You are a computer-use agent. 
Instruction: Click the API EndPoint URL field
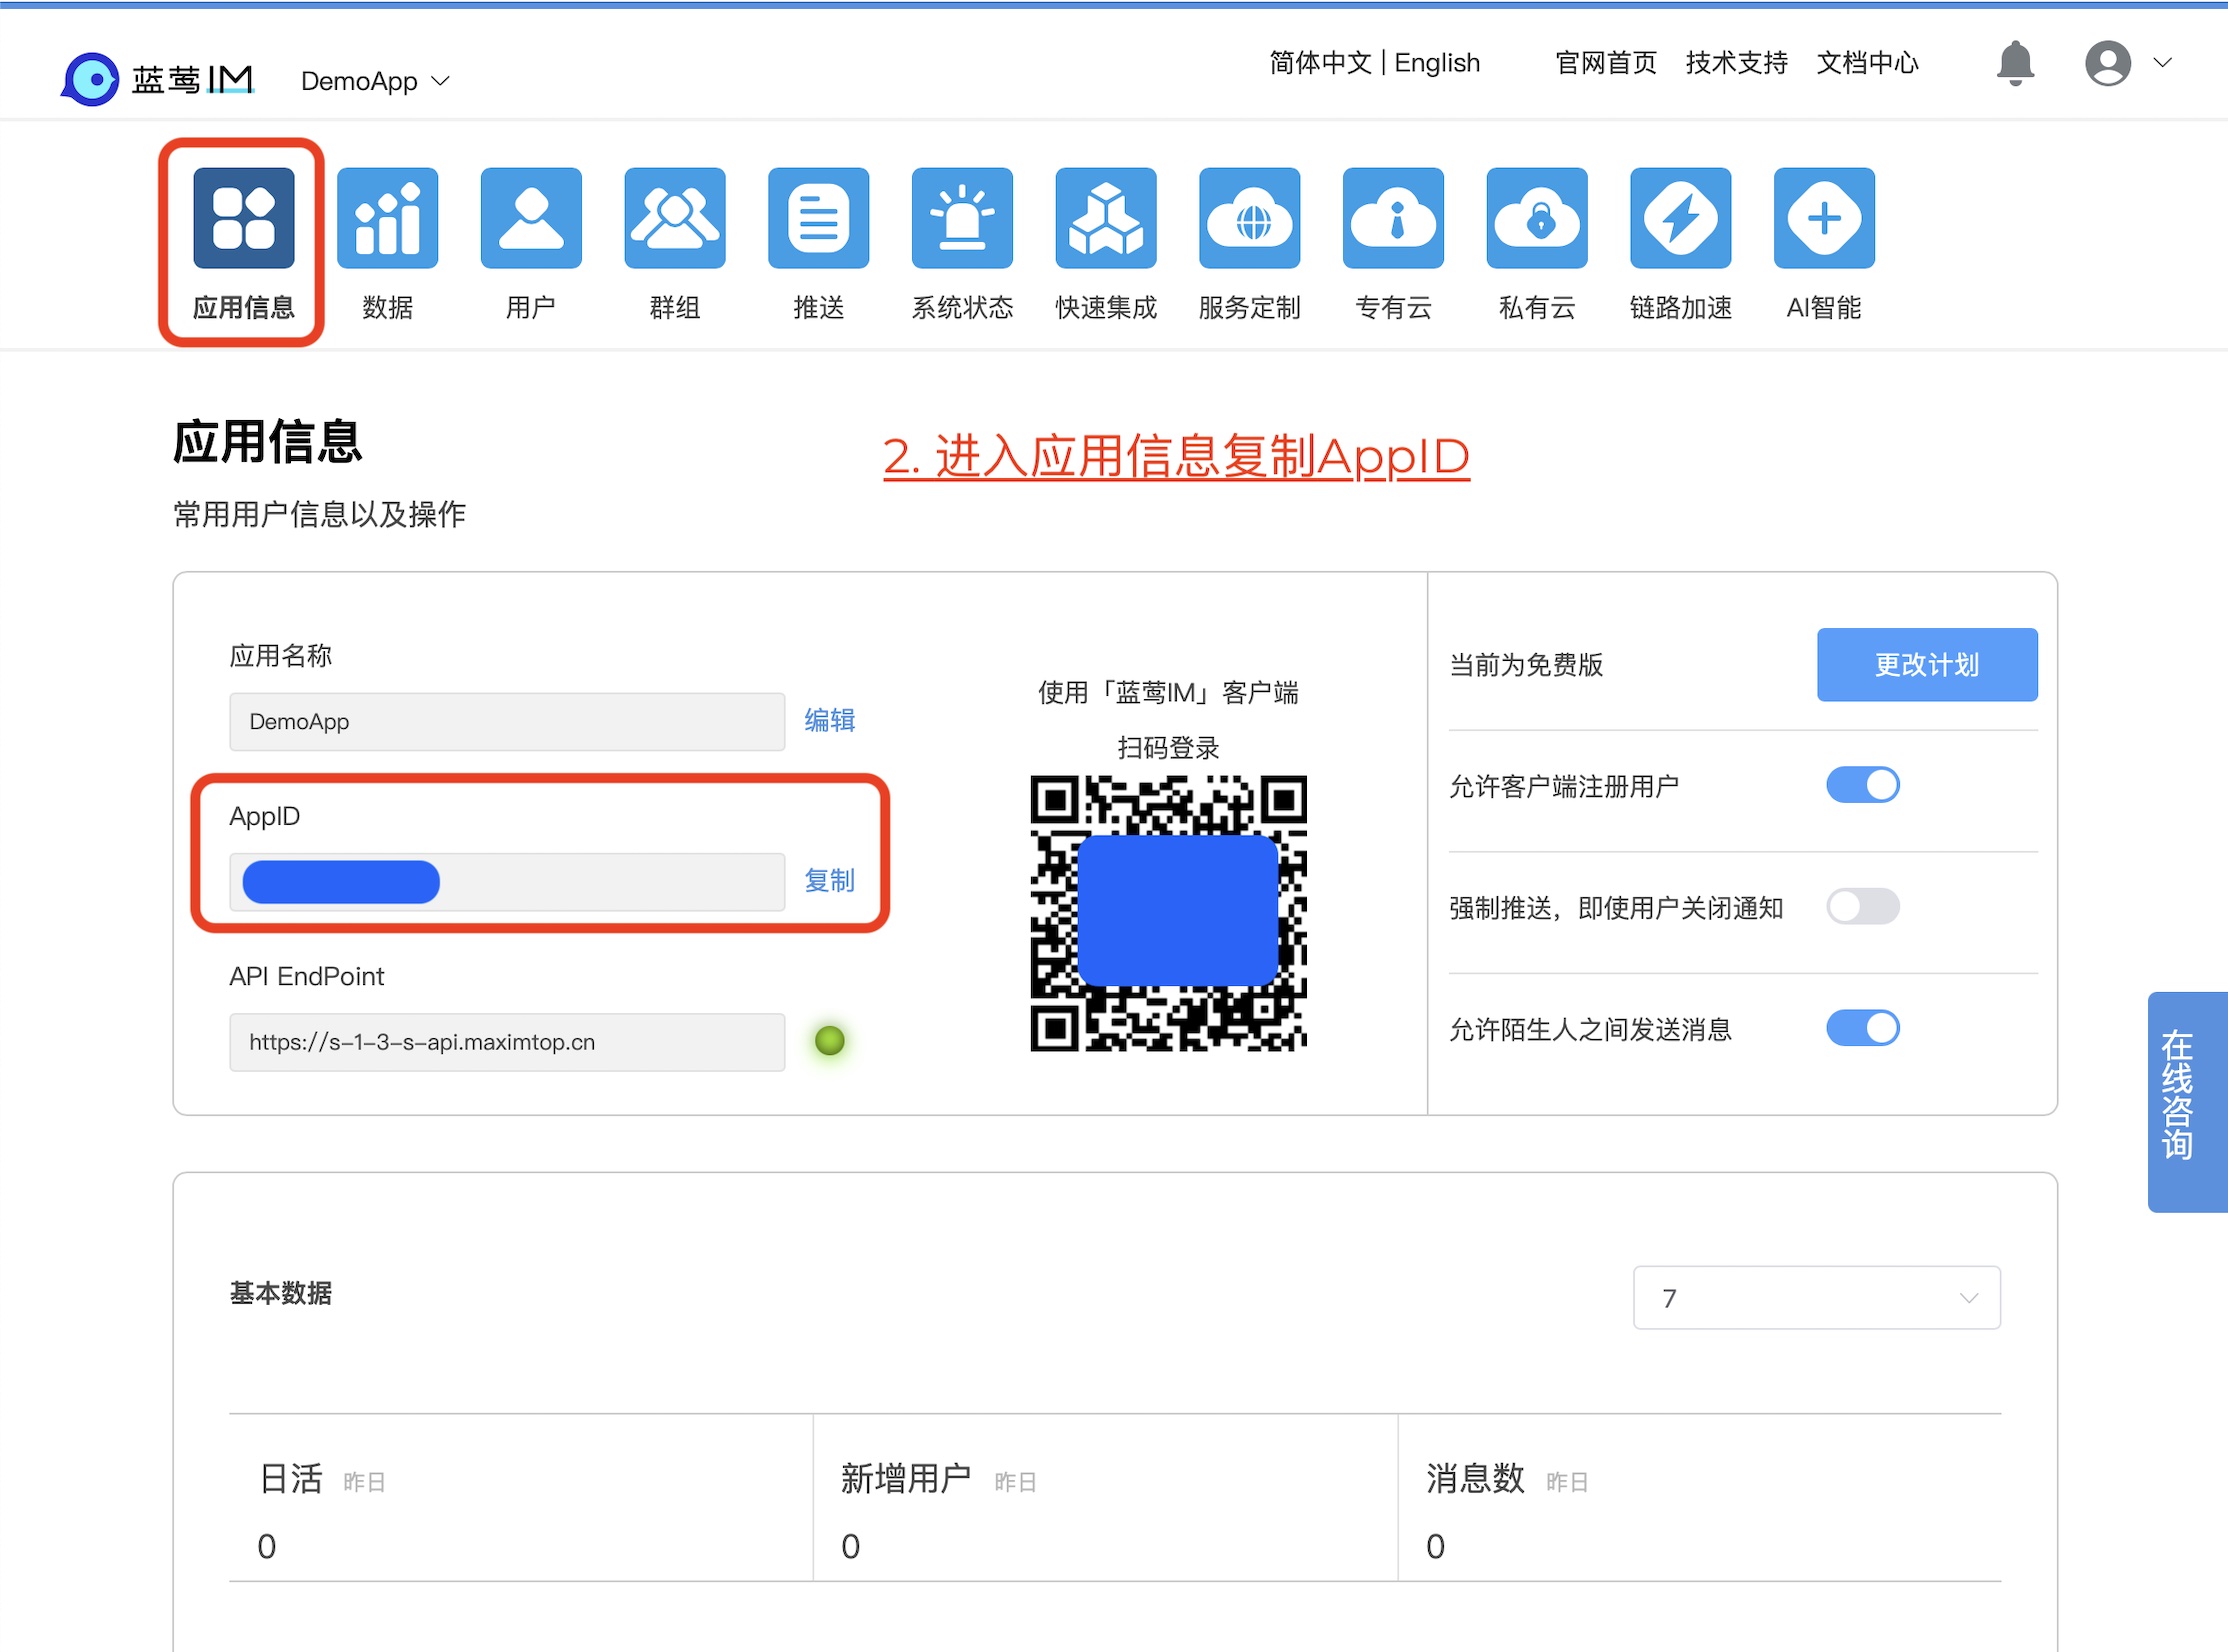[507, 1042]
